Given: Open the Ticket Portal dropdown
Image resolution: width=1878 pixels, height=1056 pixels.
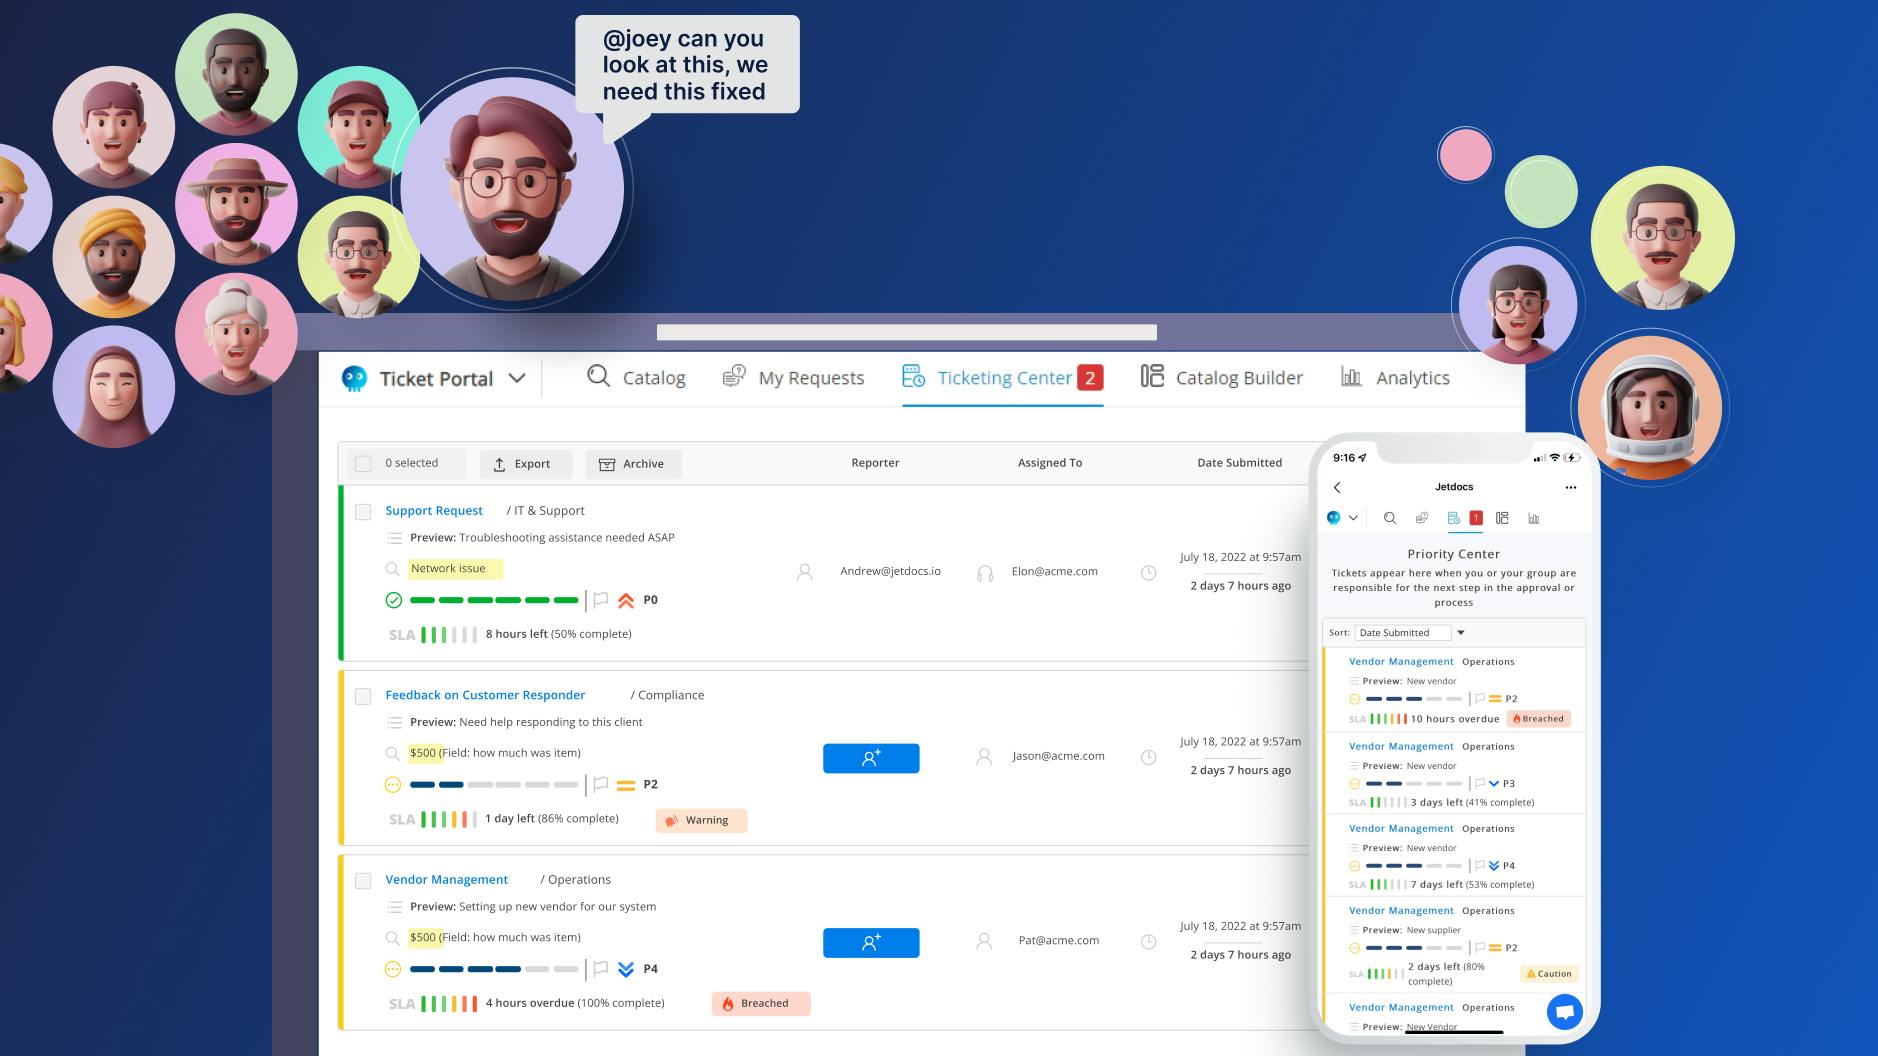Looking at the screenshot, I should 517,378.
